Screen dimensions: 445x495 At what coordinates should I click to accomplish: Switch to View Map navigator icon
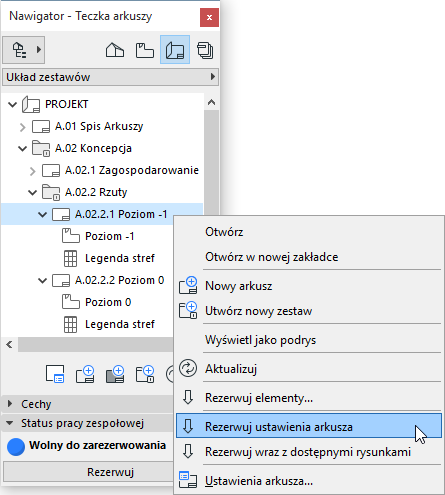[145, 50]
